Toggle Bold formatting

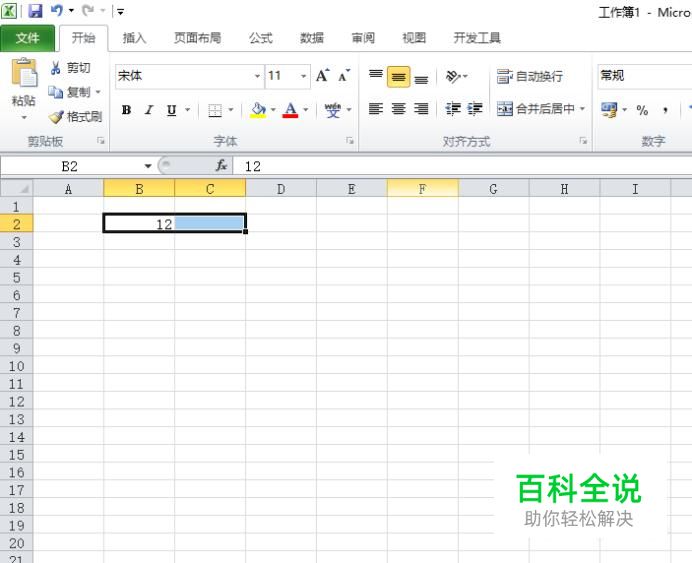coord(127,109)
